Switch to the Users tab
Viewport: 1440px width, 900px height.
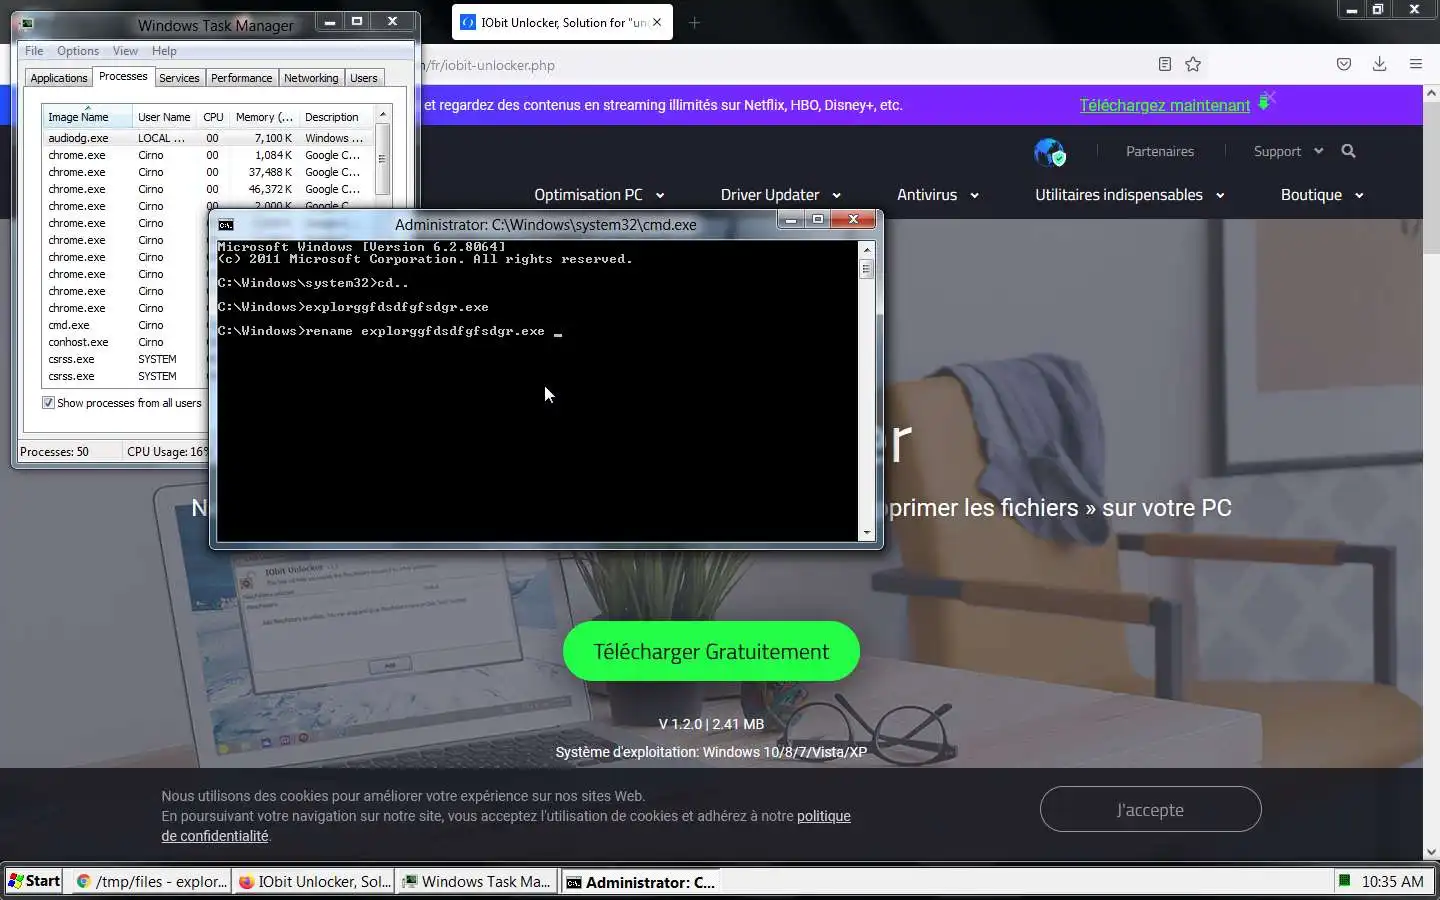tap(364, 78)
